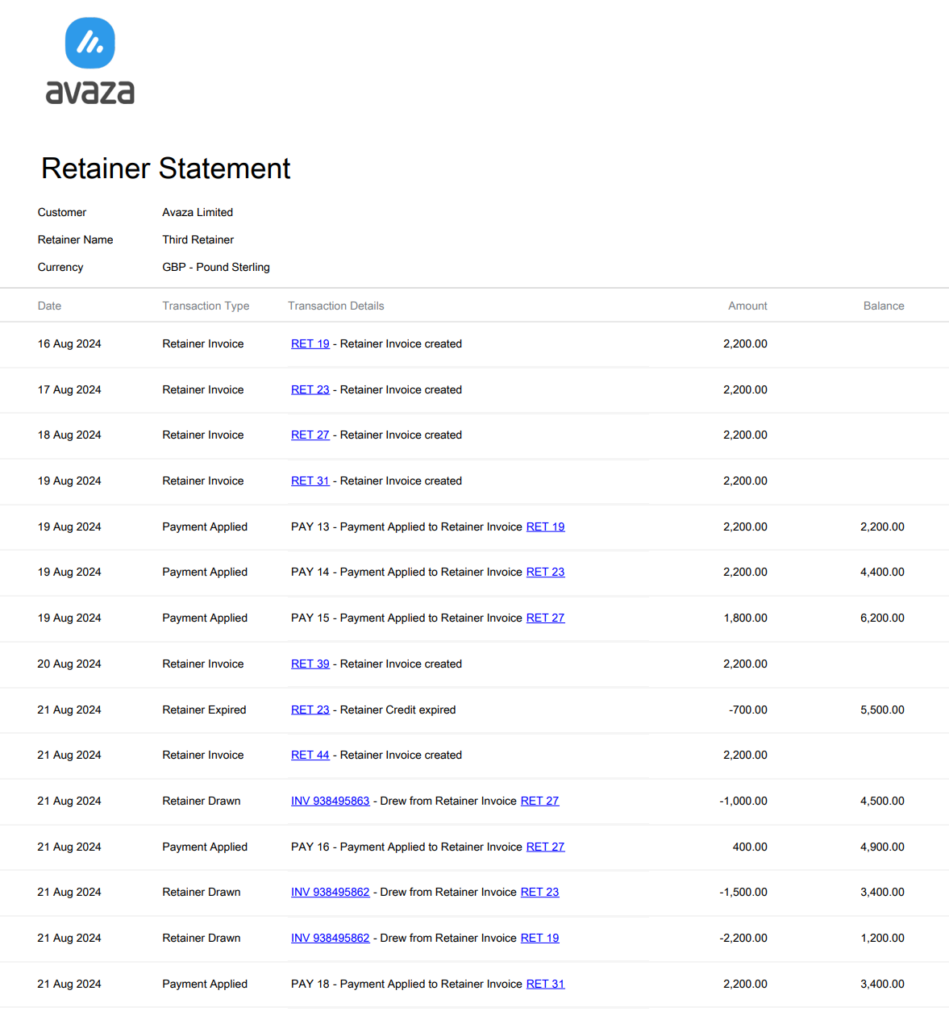Open RET 39 retainer invoice link
The image size is (949, 1024).
(310, 664)
